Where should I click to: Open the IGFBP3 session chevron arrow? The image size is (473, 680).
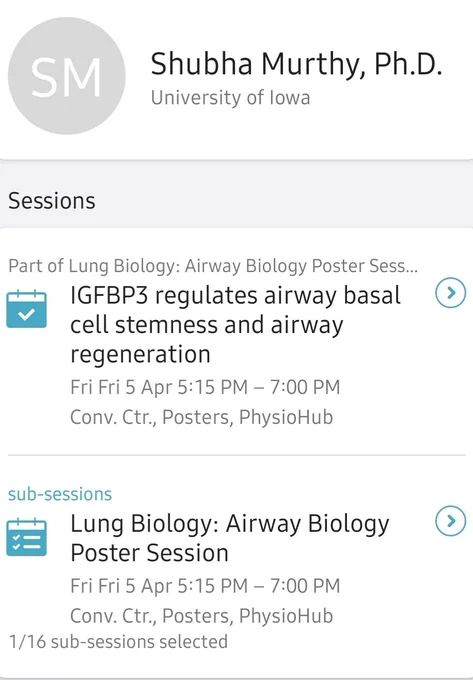(x=451, y=293)
